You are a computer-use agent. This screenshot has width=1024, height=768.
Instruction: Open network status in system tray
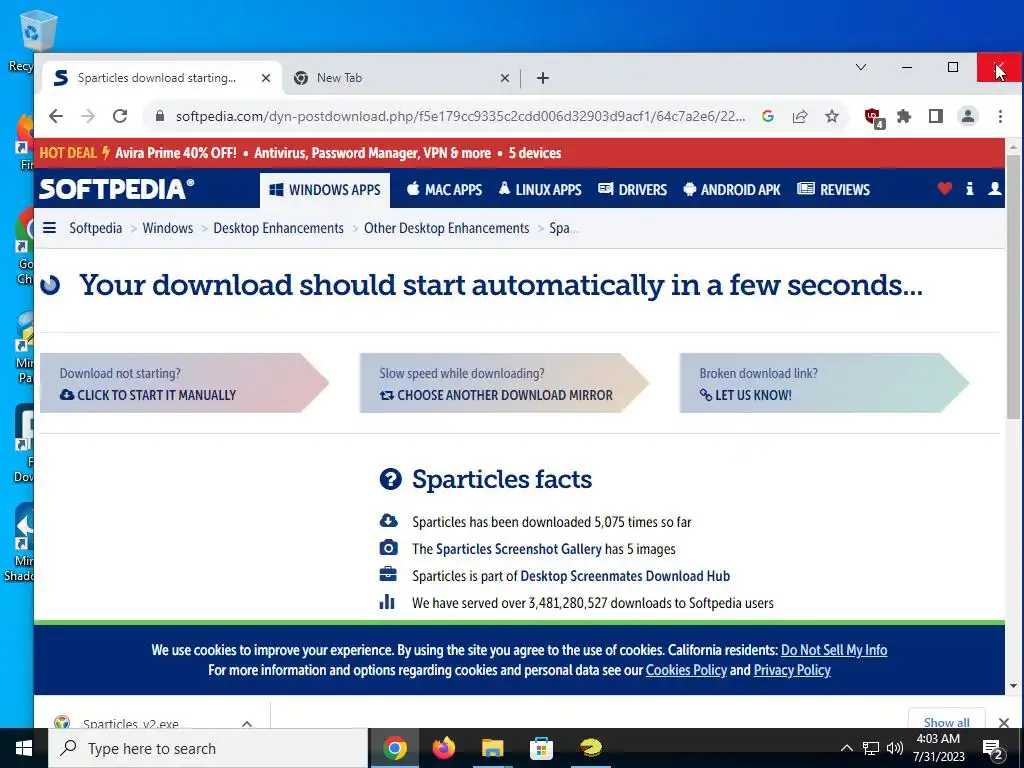(x=871, y=748)
